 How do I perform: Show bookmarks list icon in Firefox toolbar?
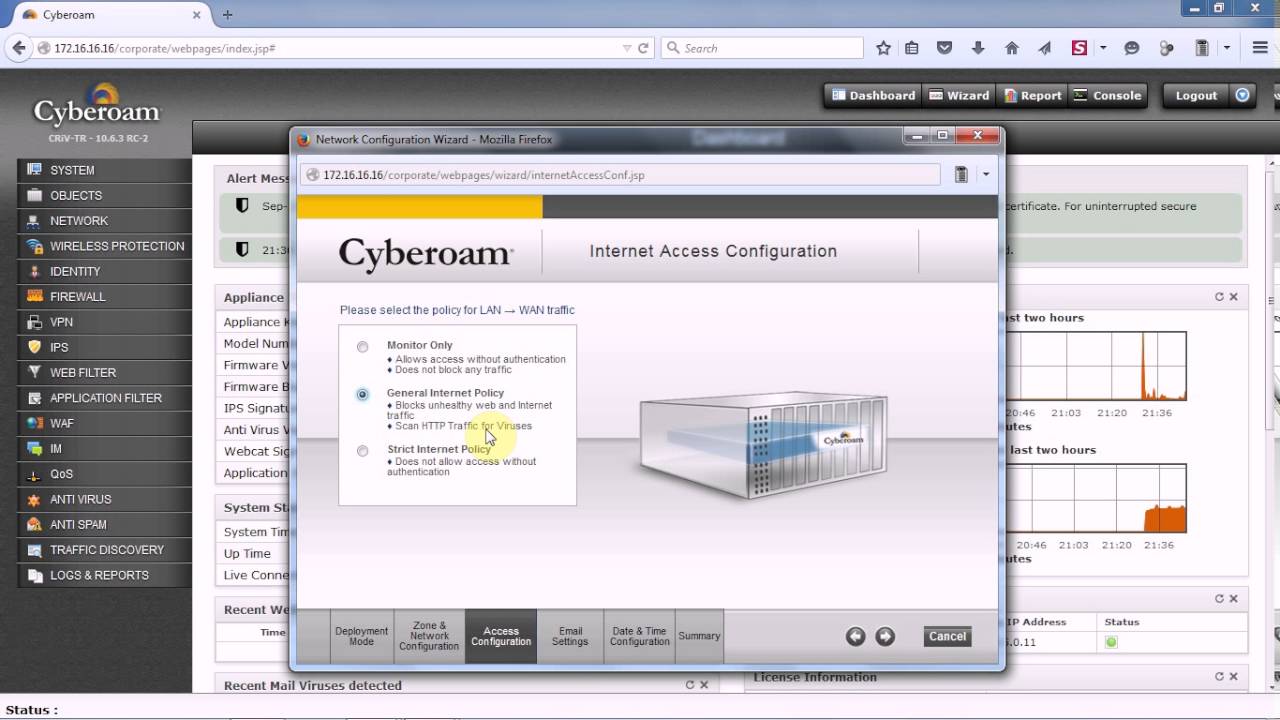(912, 48)
